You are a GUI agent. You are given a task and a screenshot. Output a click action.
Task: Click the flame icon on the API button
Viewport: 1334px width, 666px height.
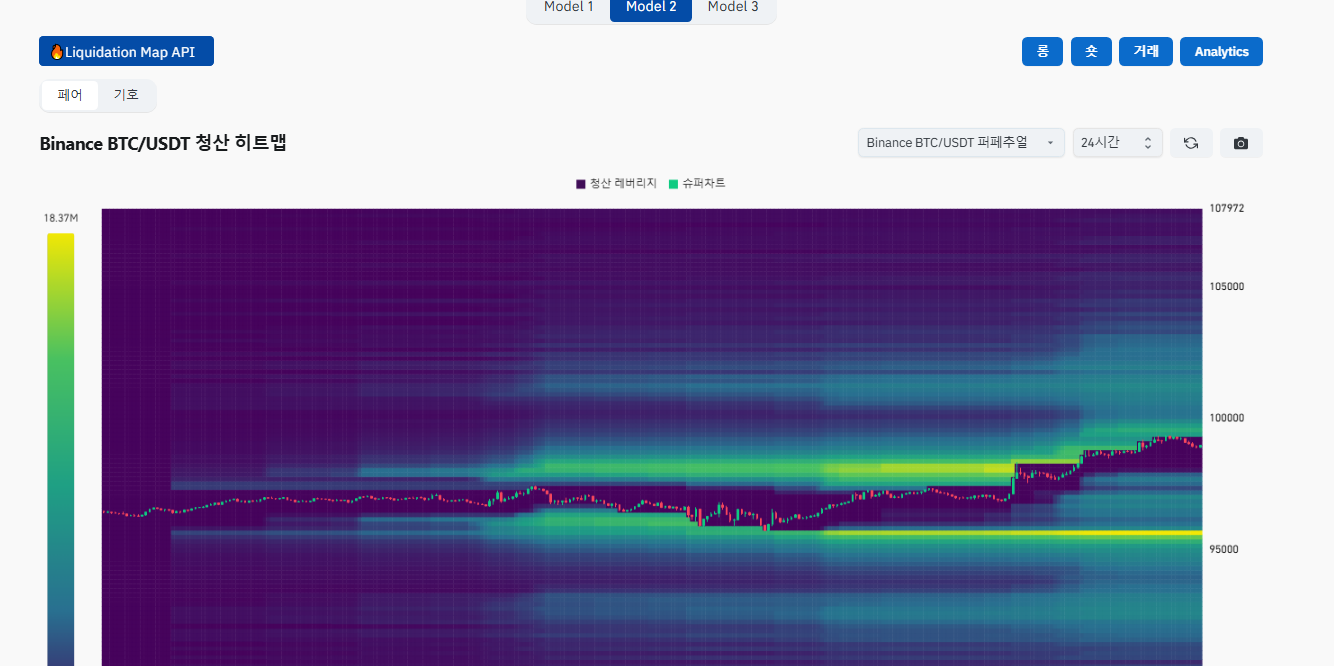click(x=56, y=51)
